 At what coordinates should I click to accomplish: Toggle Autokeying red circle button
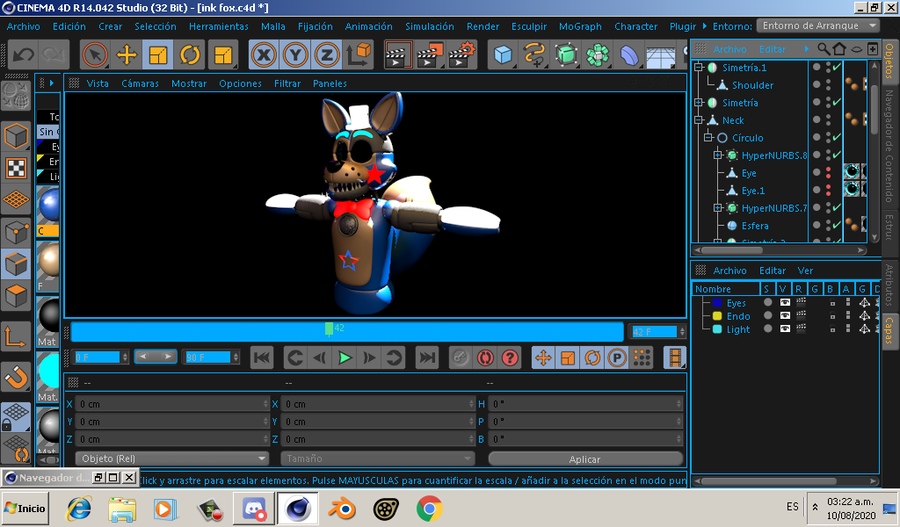484,358
